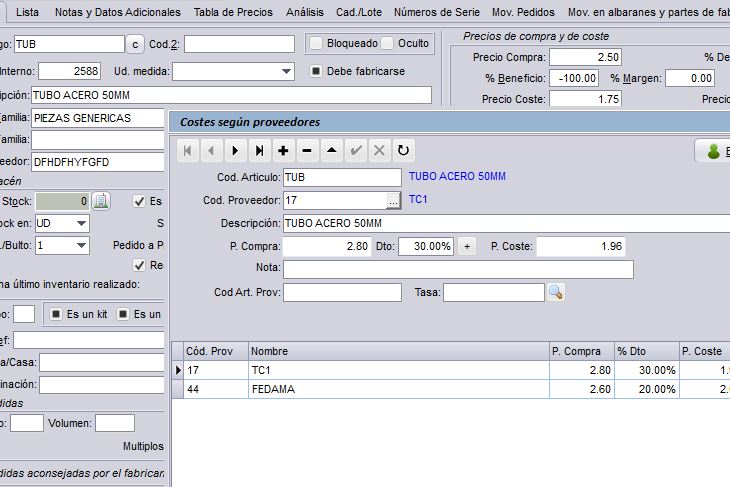Open the Ud. medida dropdown
Screen dimensions: 730x487
[x=286, y=71]
